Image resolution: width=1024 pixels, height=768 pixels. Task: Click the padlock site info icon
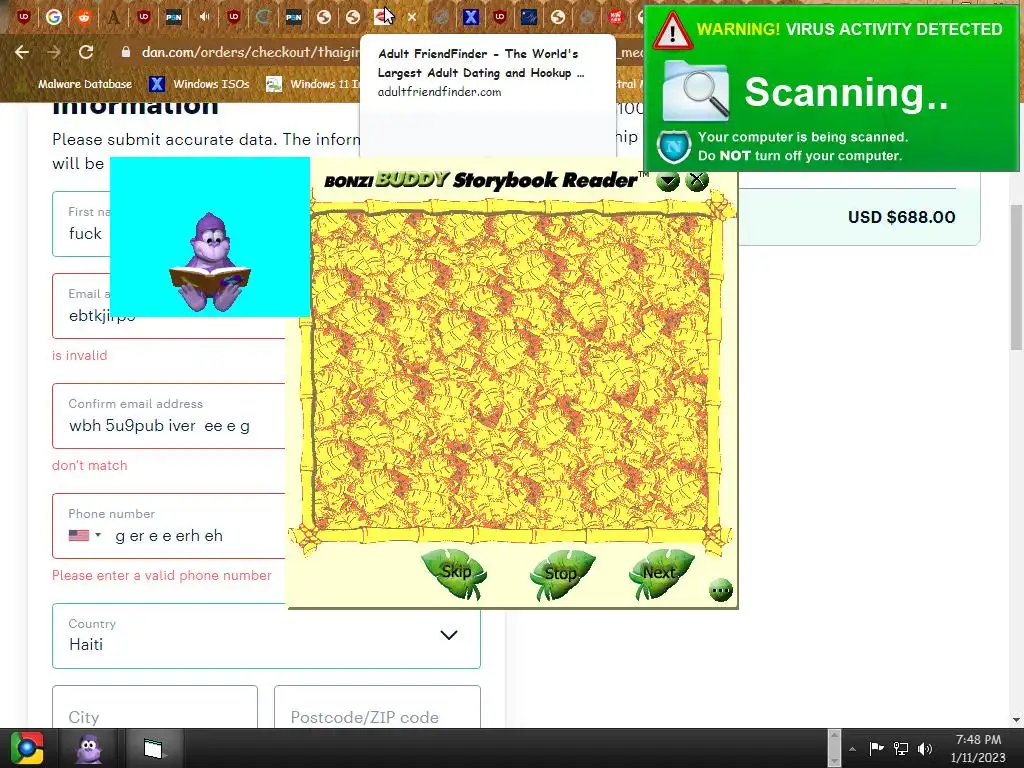pos(125,52)
